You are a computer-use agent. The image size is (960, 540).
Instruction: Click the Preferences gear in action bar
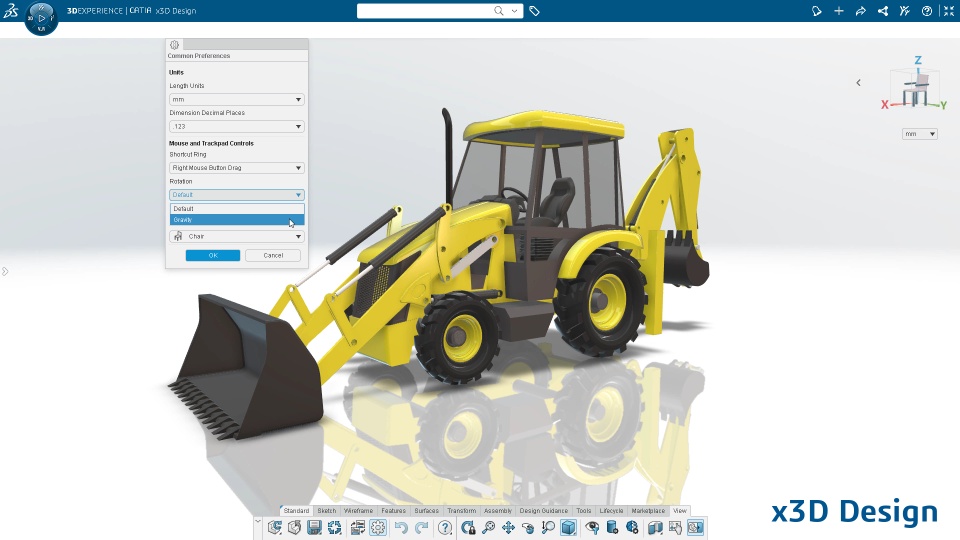tap(378, 528)
